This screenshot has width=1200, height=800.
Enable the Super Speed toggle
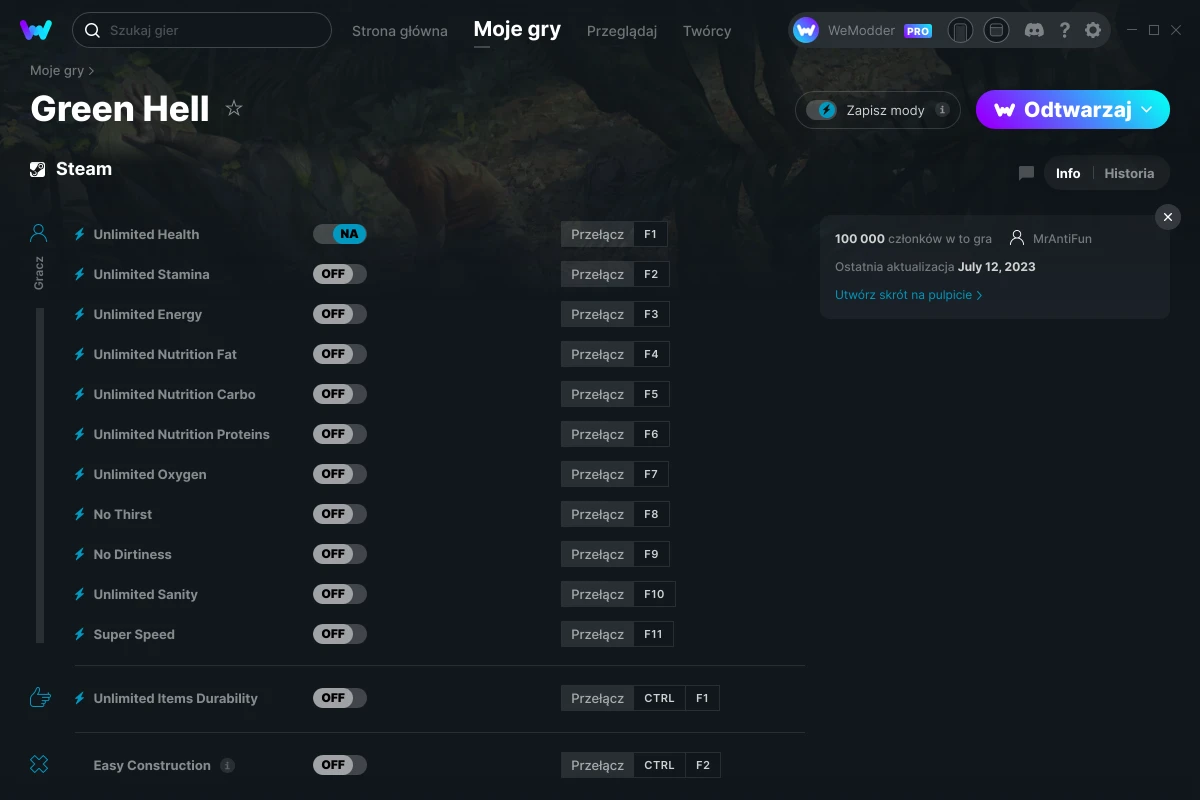click(340, 634)
